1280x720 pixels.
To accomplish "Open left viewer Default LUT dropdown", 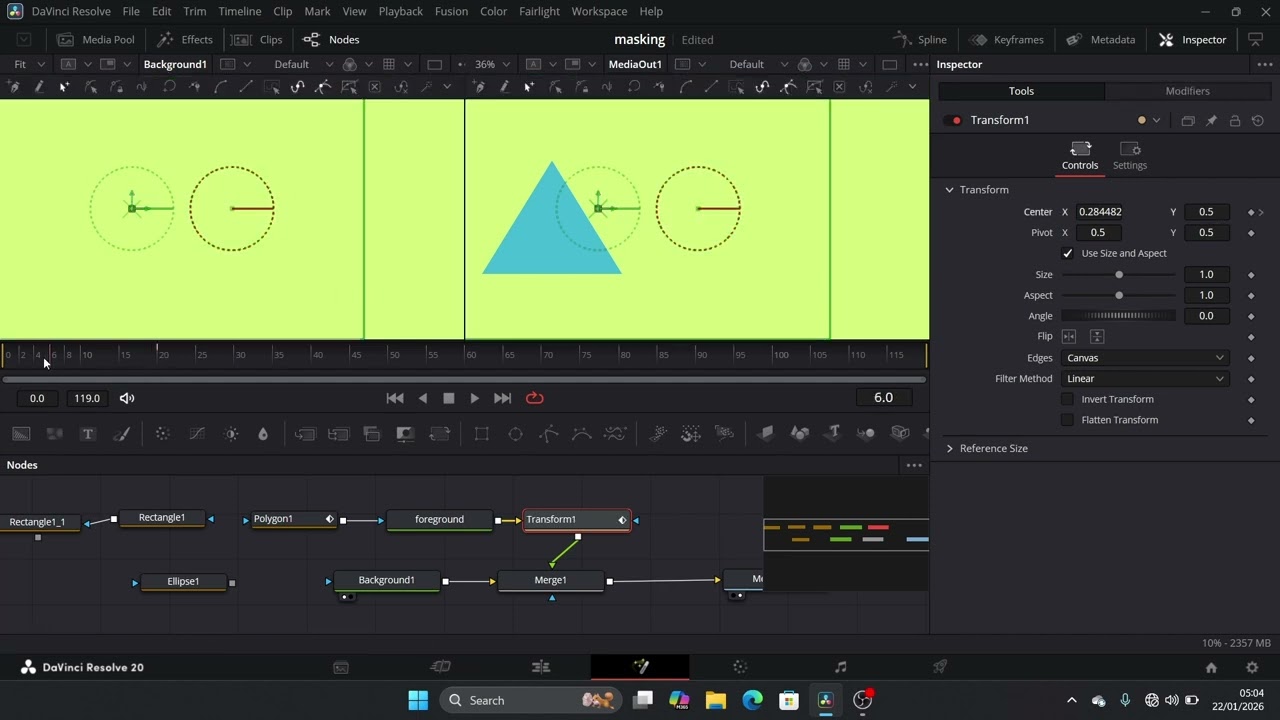I will pos(304,64).
